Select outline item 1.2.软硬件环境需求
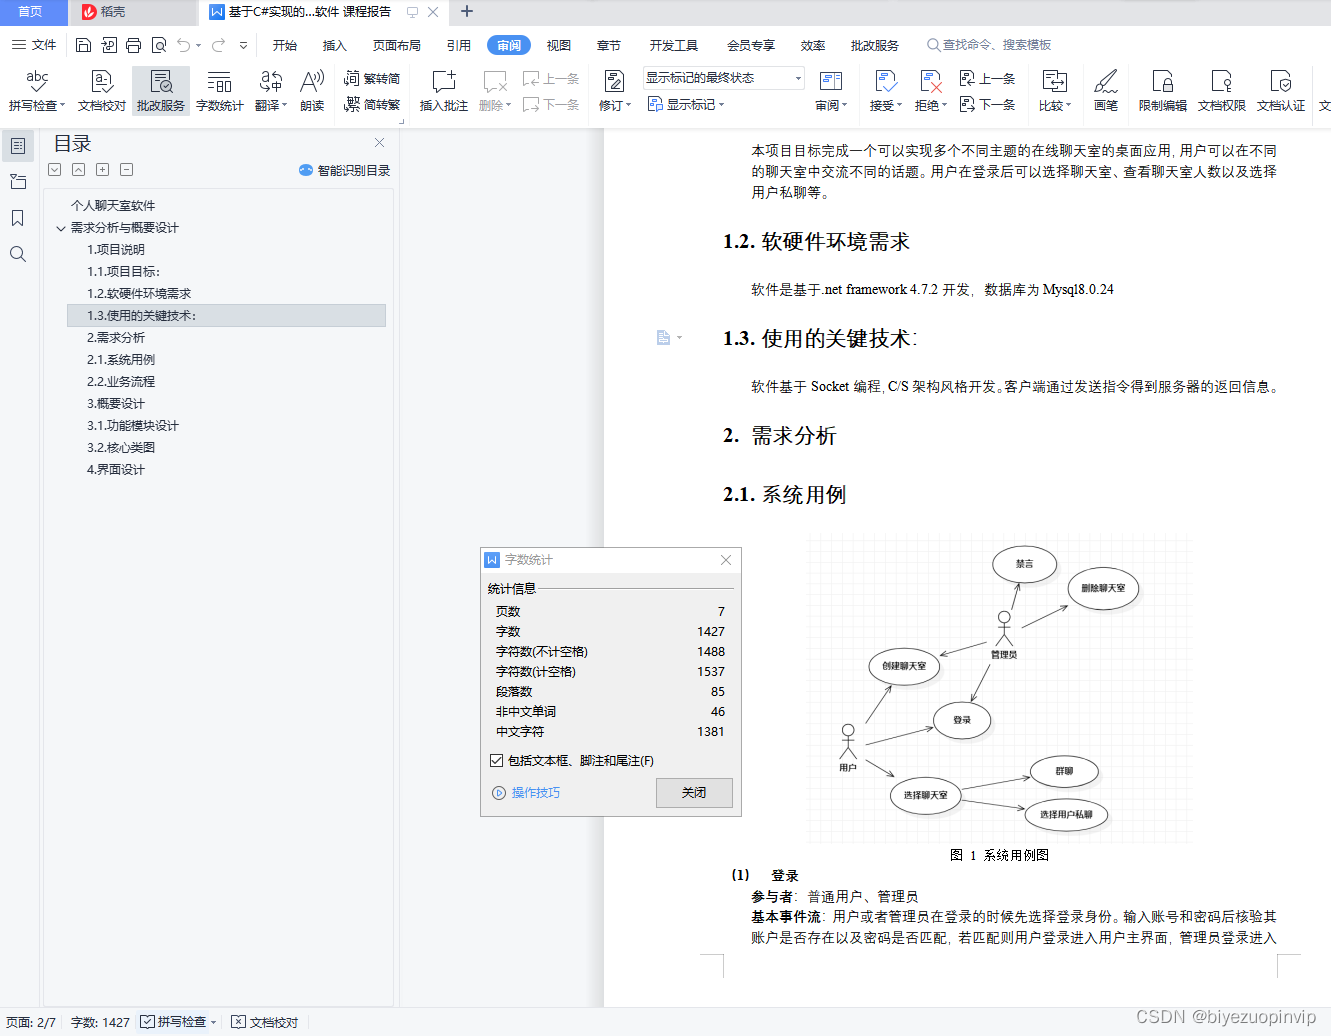Screen dimensions: 1331x1036 139,294
